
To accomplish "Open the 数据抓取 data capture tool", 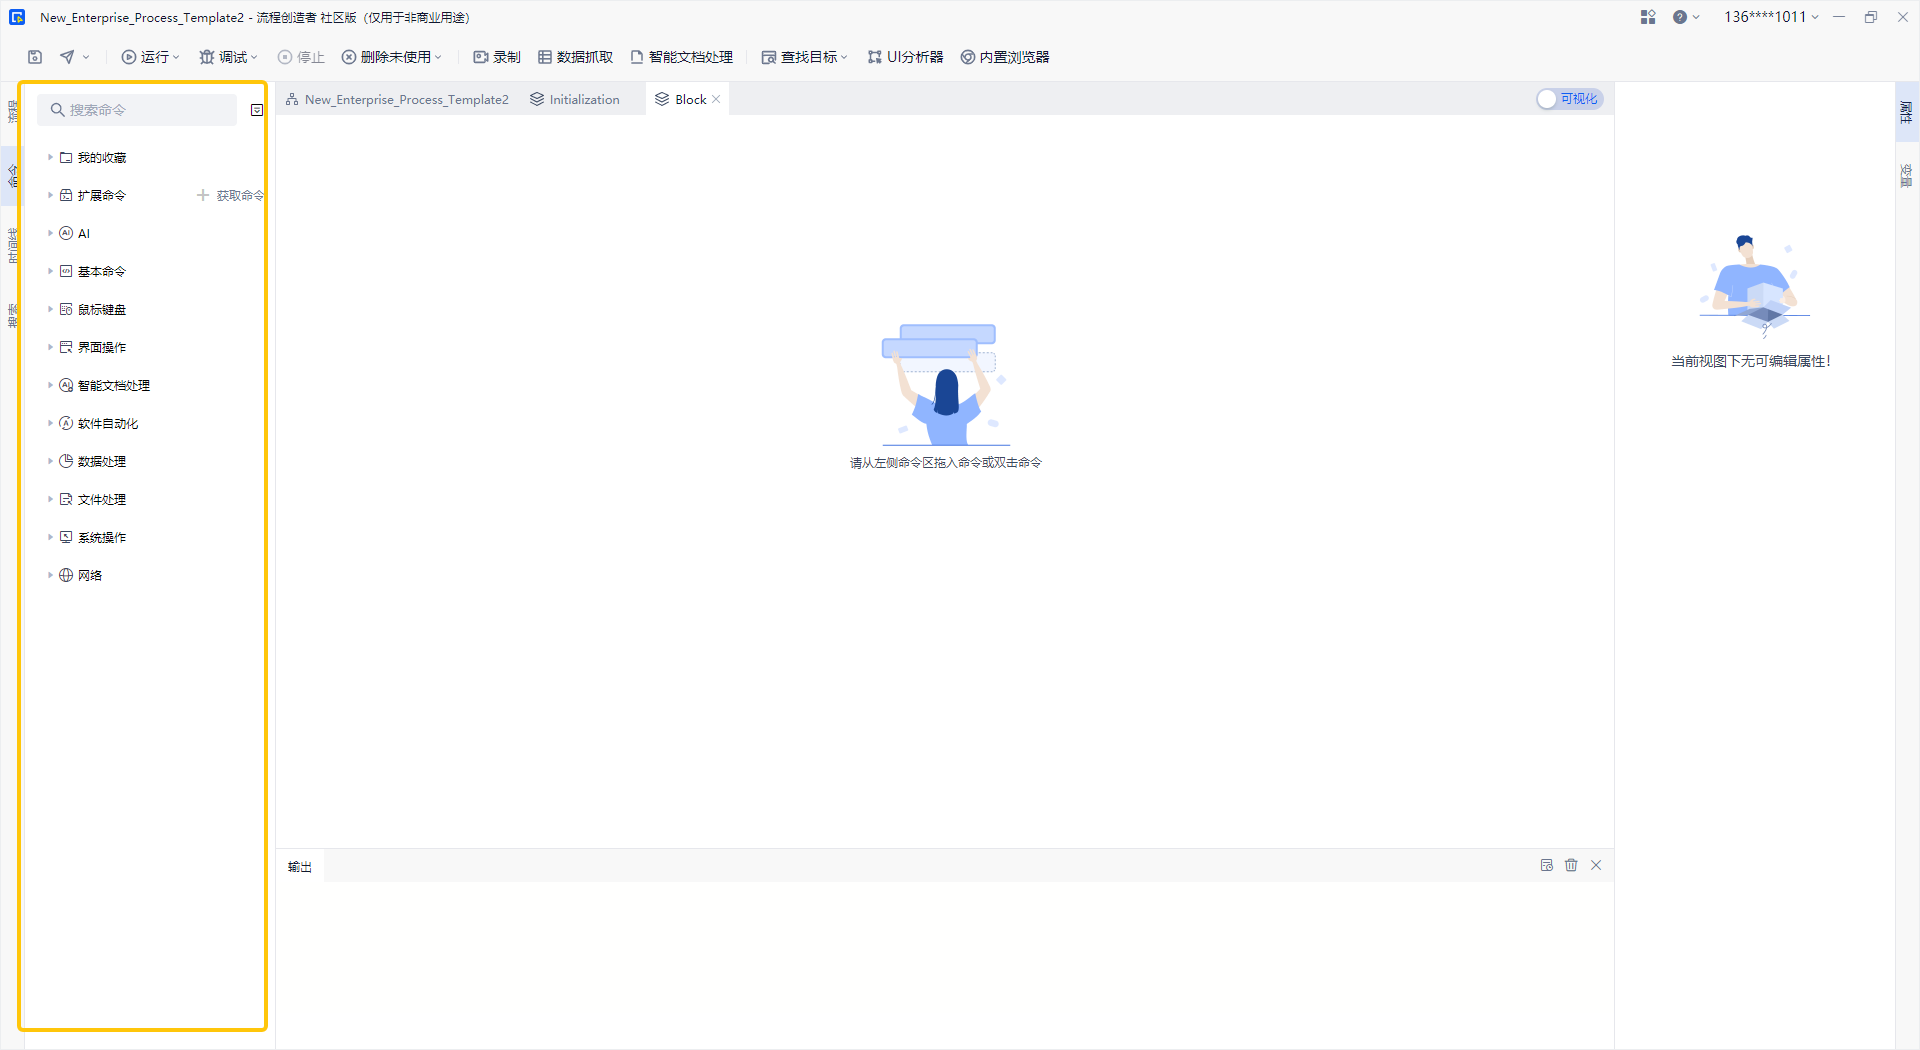I will (x=575, y=57).
